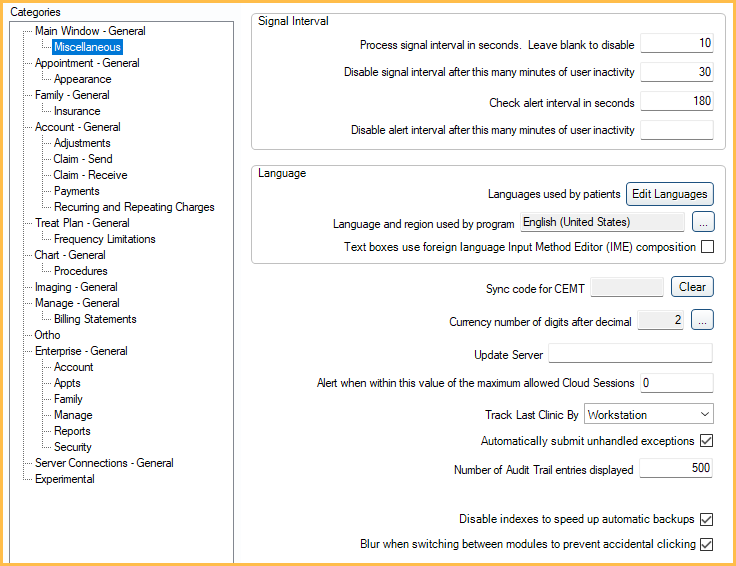The image size is (736, 566).
Task: Toggle blur when switching between modules
Action: [x=706, y=545]
